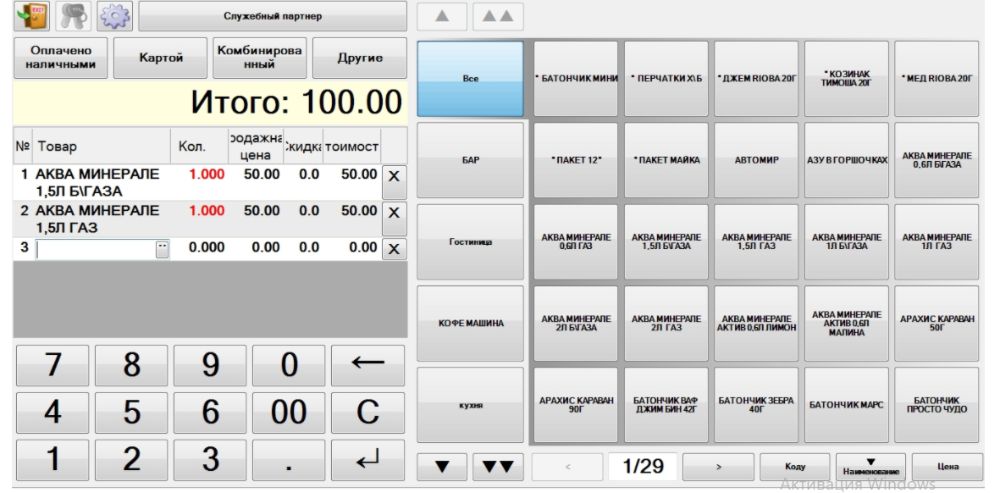Add ПЕРЧАТКИ Х\Б product

(x=666, y=79)
